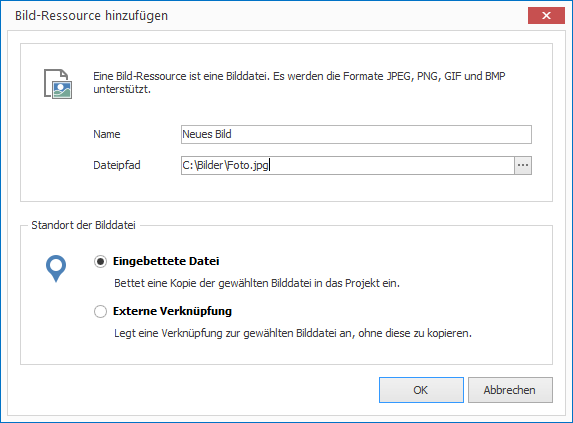Click the embedded copy description text

point(257,283)
